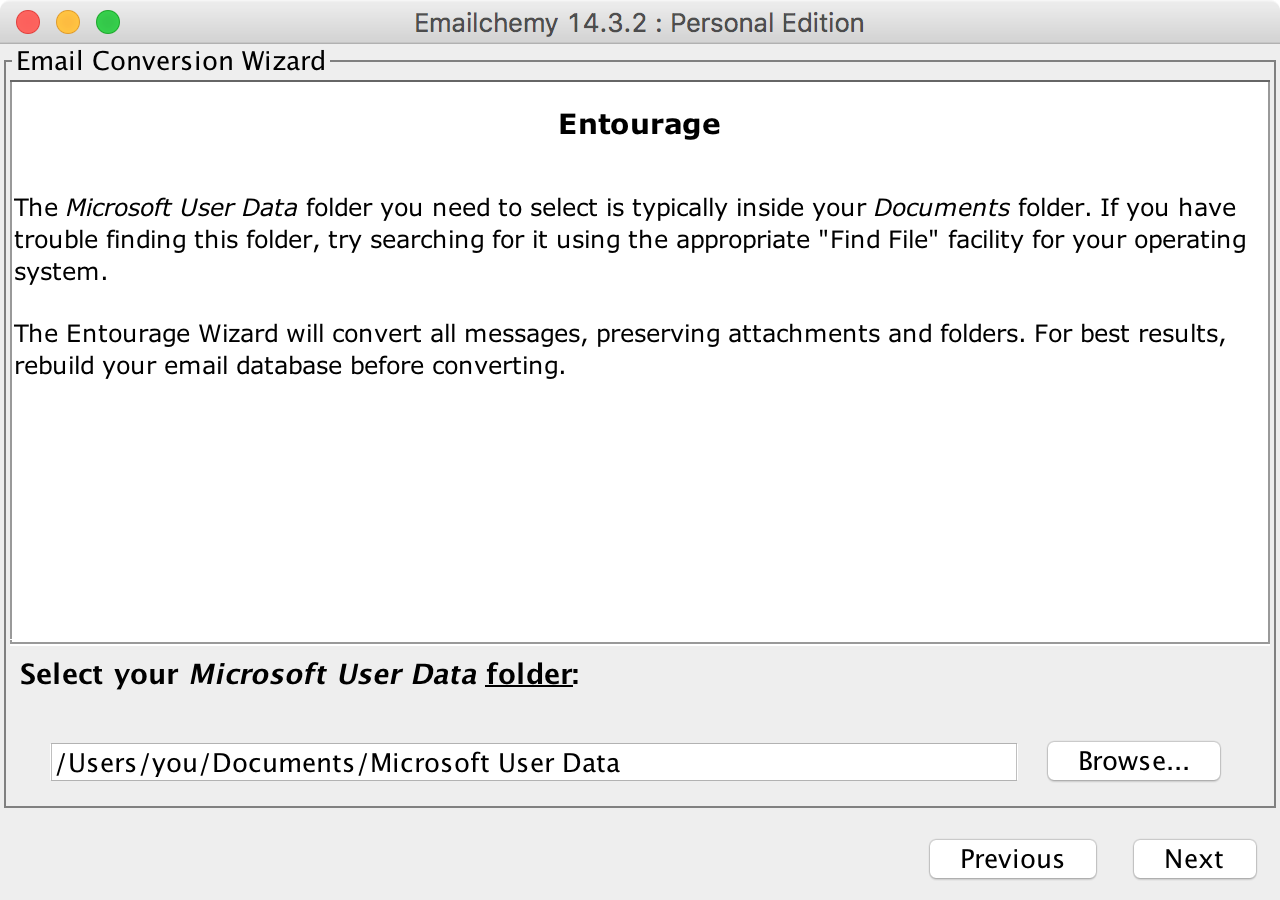Click italic "Microsoft User Data" in bold label

(x=333, y=674)
